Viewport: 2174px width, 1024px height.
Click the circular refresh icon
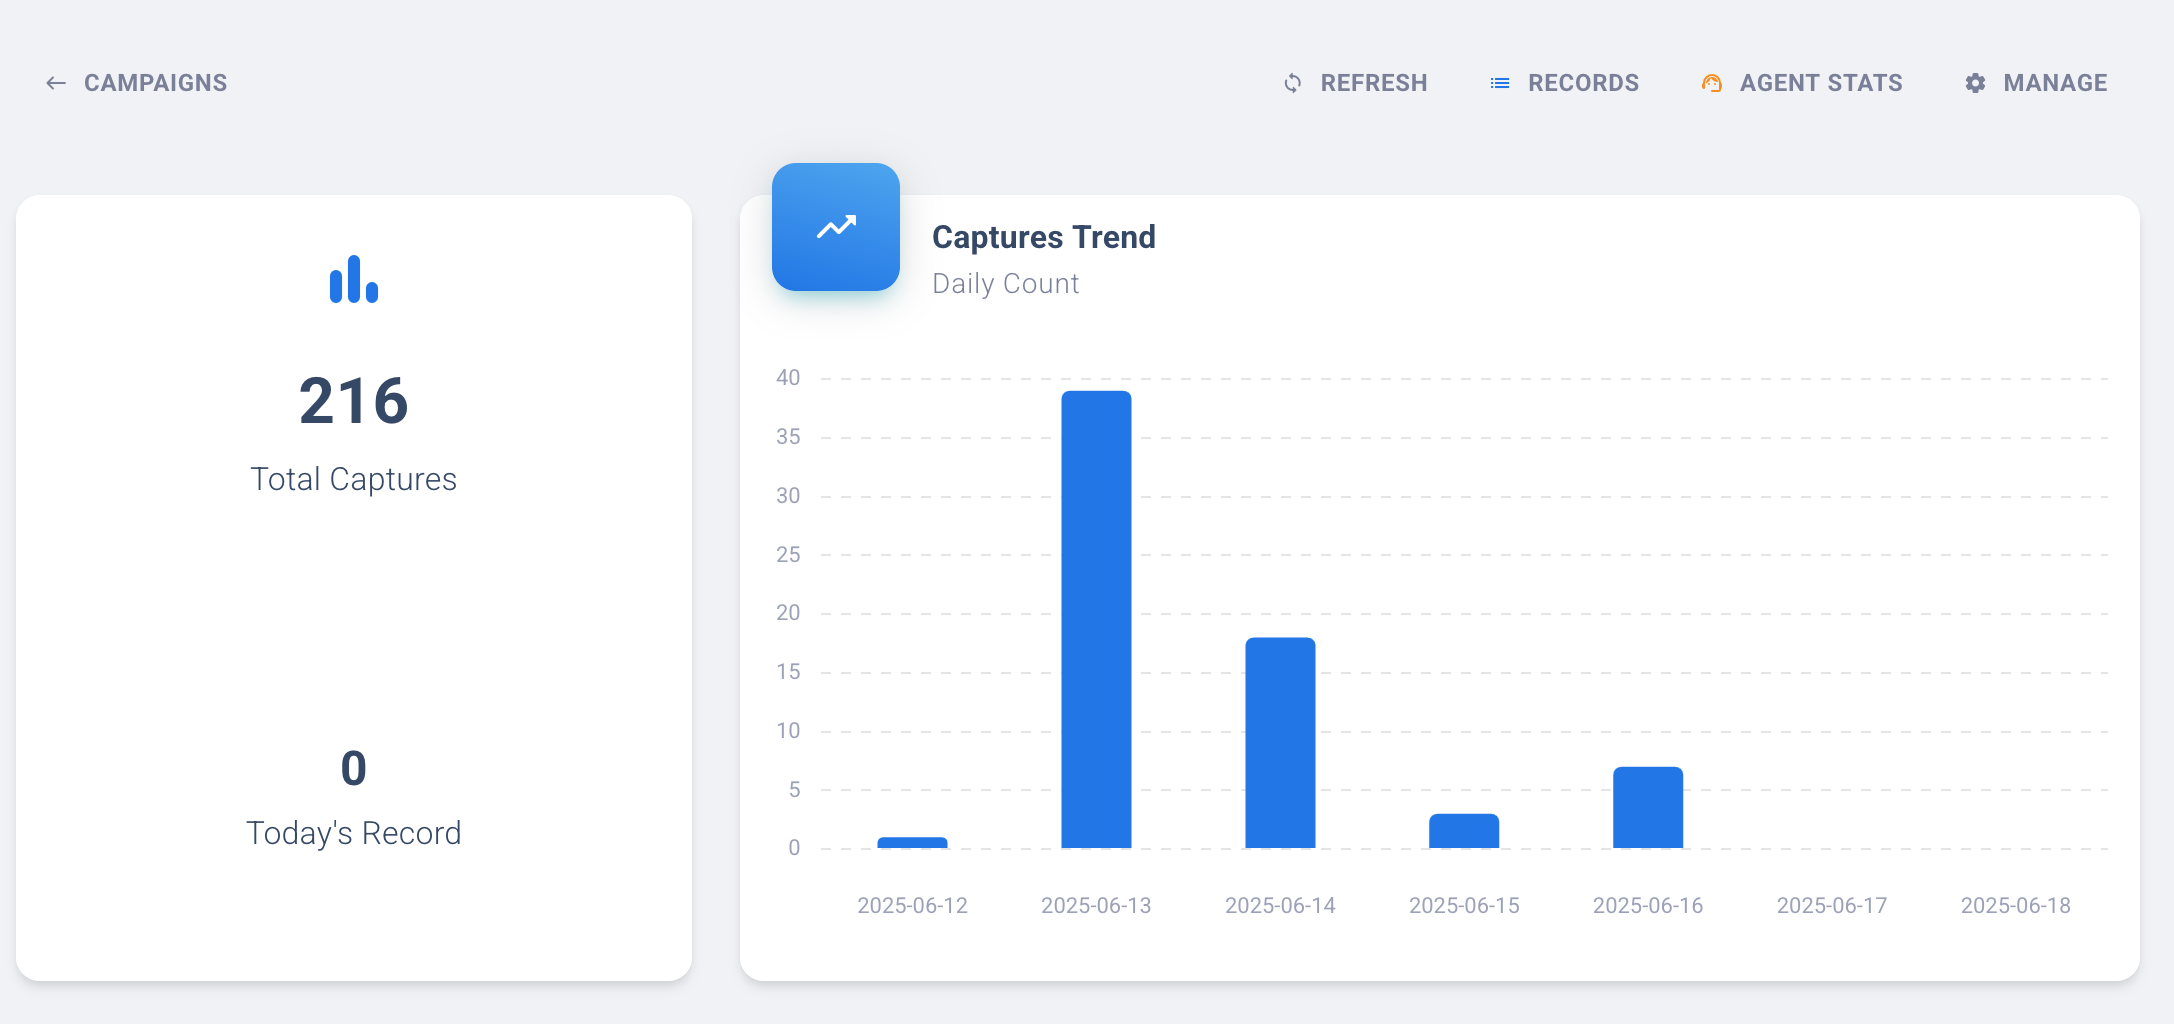[1293, 83]
